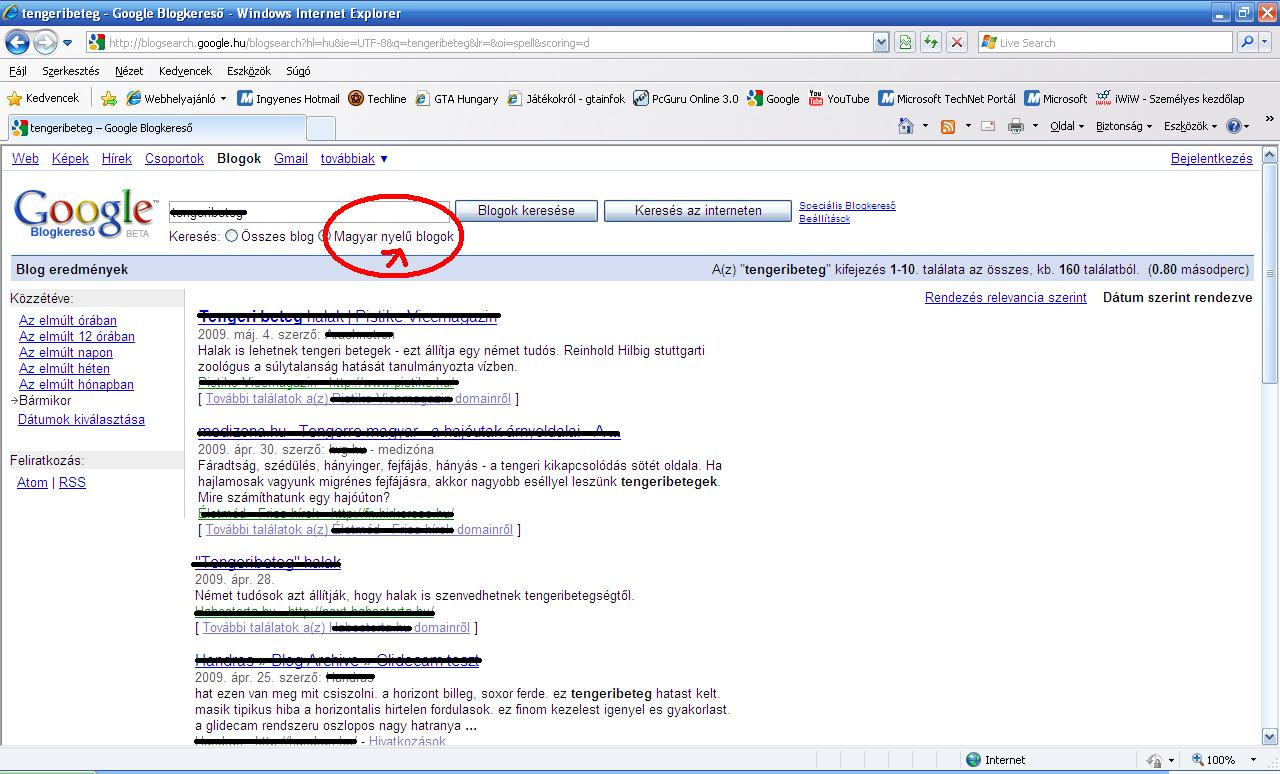Expand the Print dropdown arrow
The width and height of the screenshot is (1280, 774).
pyautogui.click(x=1035, y=126)
